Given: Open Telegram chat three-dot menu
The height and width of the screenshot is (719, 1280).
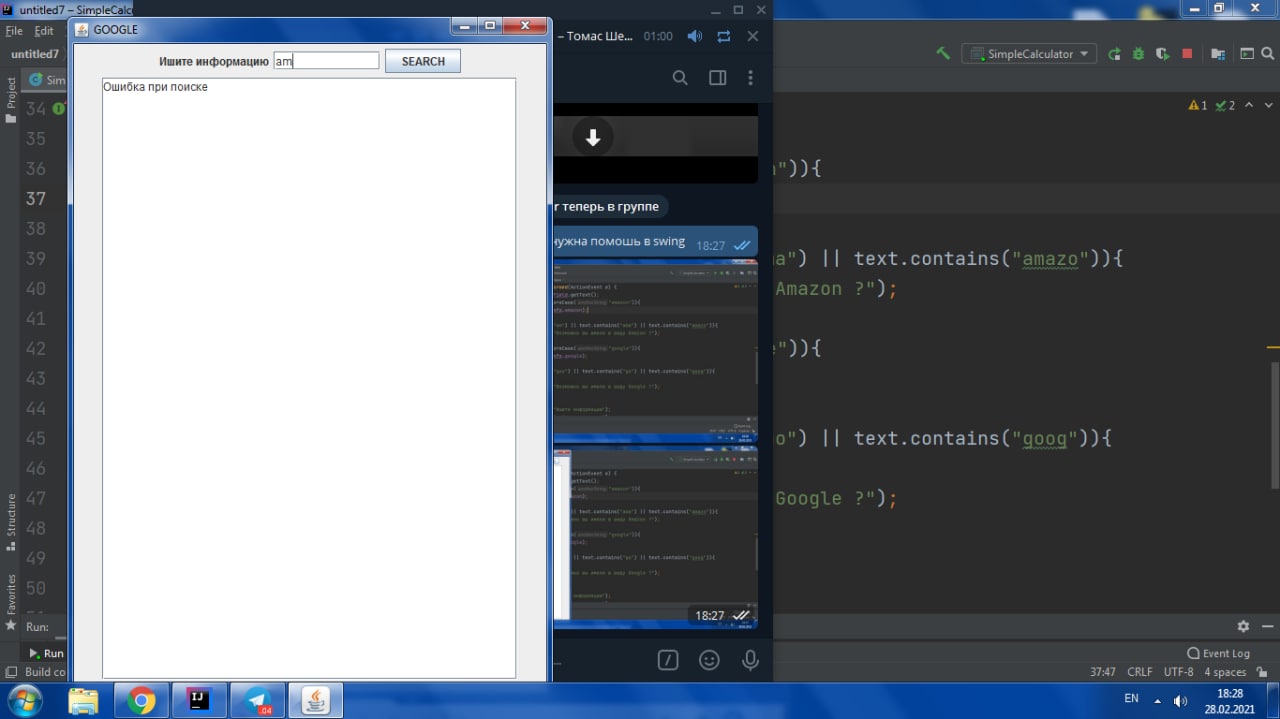Looking at the screenshot, I should click(750, 78).
